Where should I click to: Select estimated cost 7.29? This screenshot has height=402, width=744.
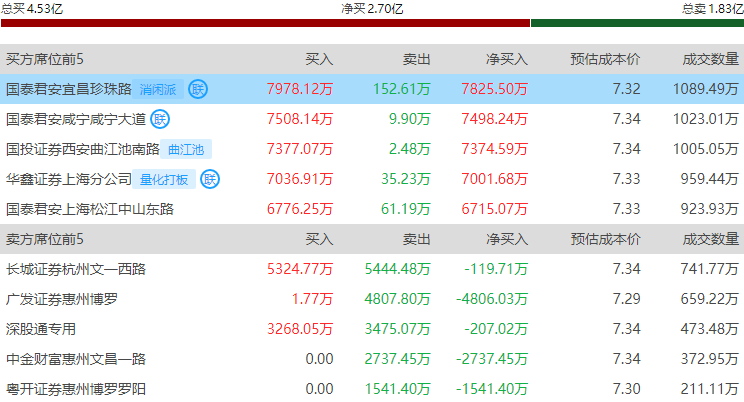626,299
